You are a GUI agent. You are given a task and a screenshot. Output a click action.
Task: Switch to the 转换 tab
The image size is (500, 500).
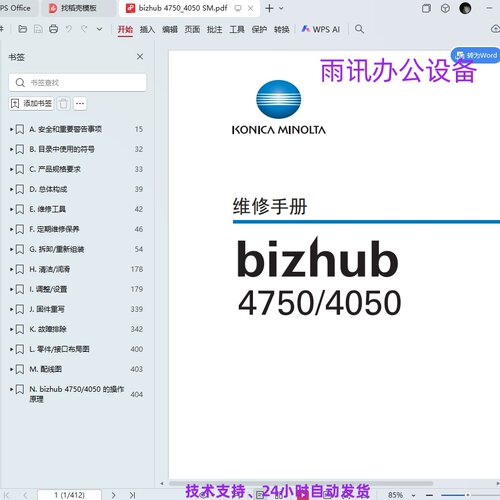[281, 29]
